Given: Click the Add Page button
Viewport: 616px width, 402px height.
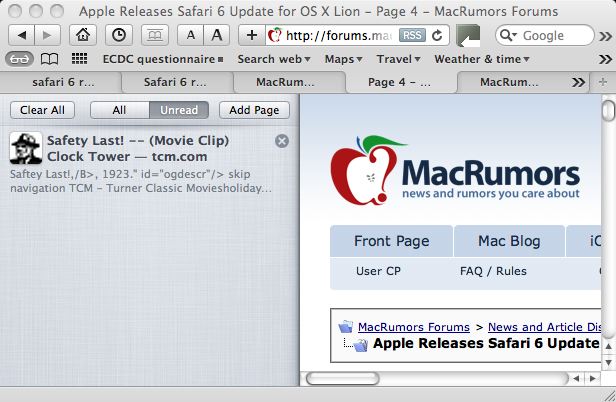Looking at the screenshot, I should 254,110.
